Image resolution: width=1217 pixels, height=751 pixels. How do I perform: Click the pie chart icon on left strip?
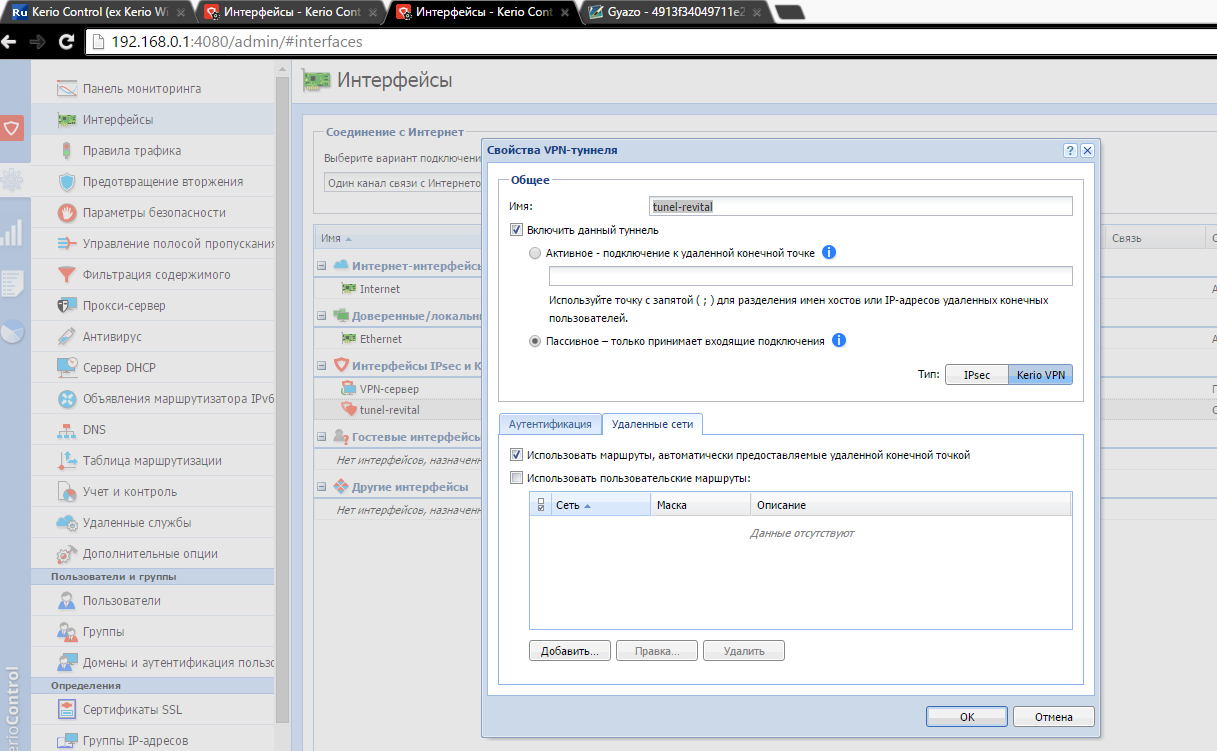pos(12,332)
